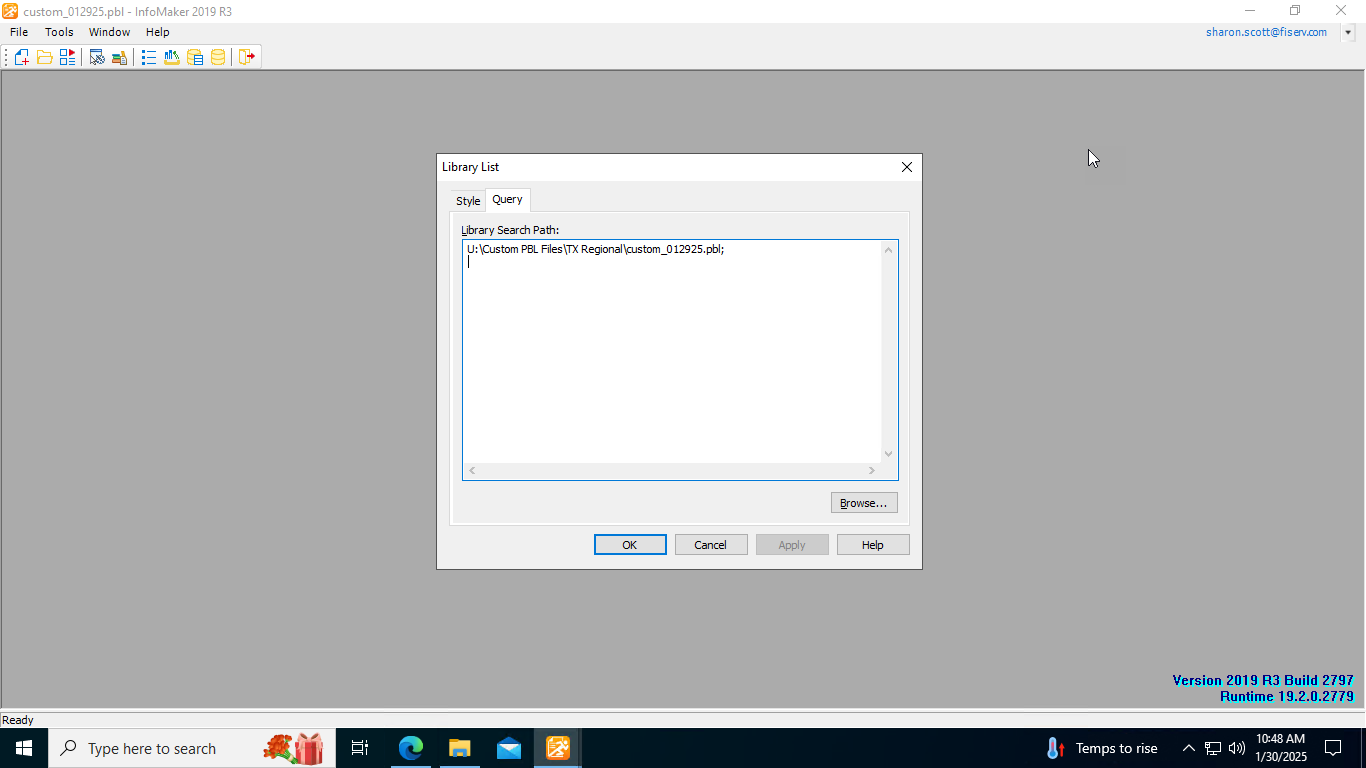Click the To-Do List icon

click(149, 57)
